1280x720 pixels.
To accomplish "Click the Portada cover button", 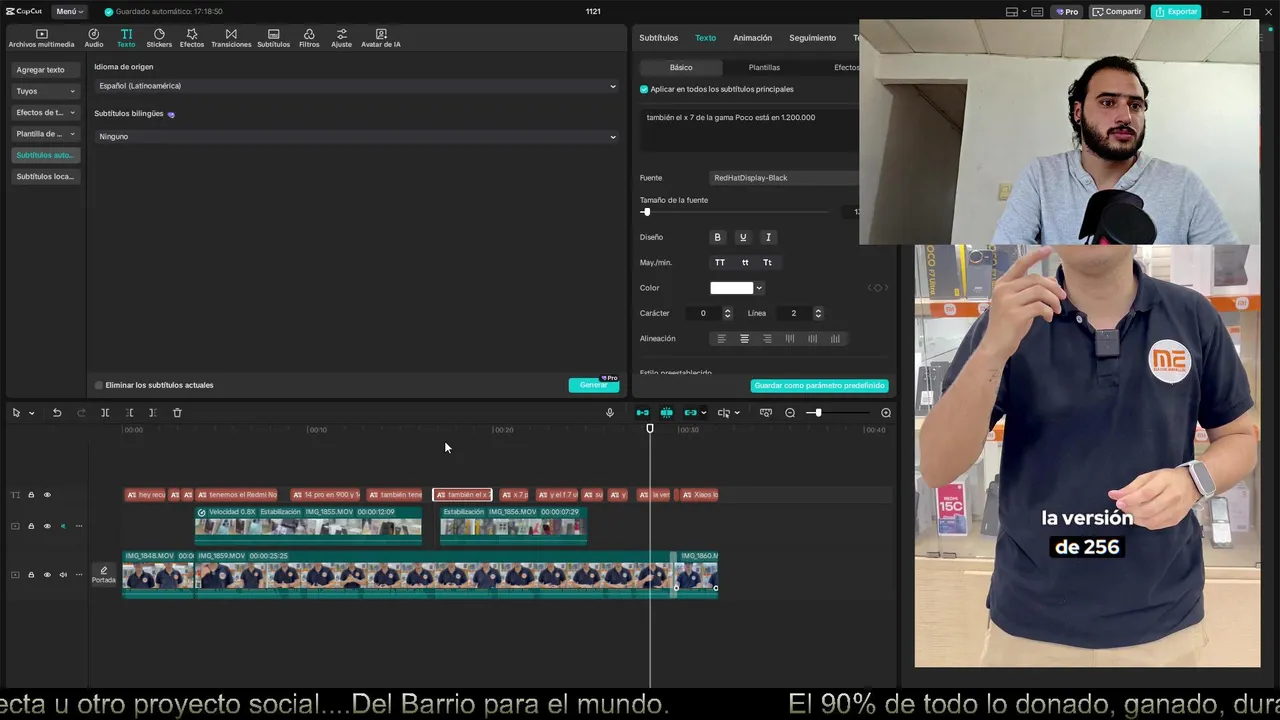I will coord(104,575).
